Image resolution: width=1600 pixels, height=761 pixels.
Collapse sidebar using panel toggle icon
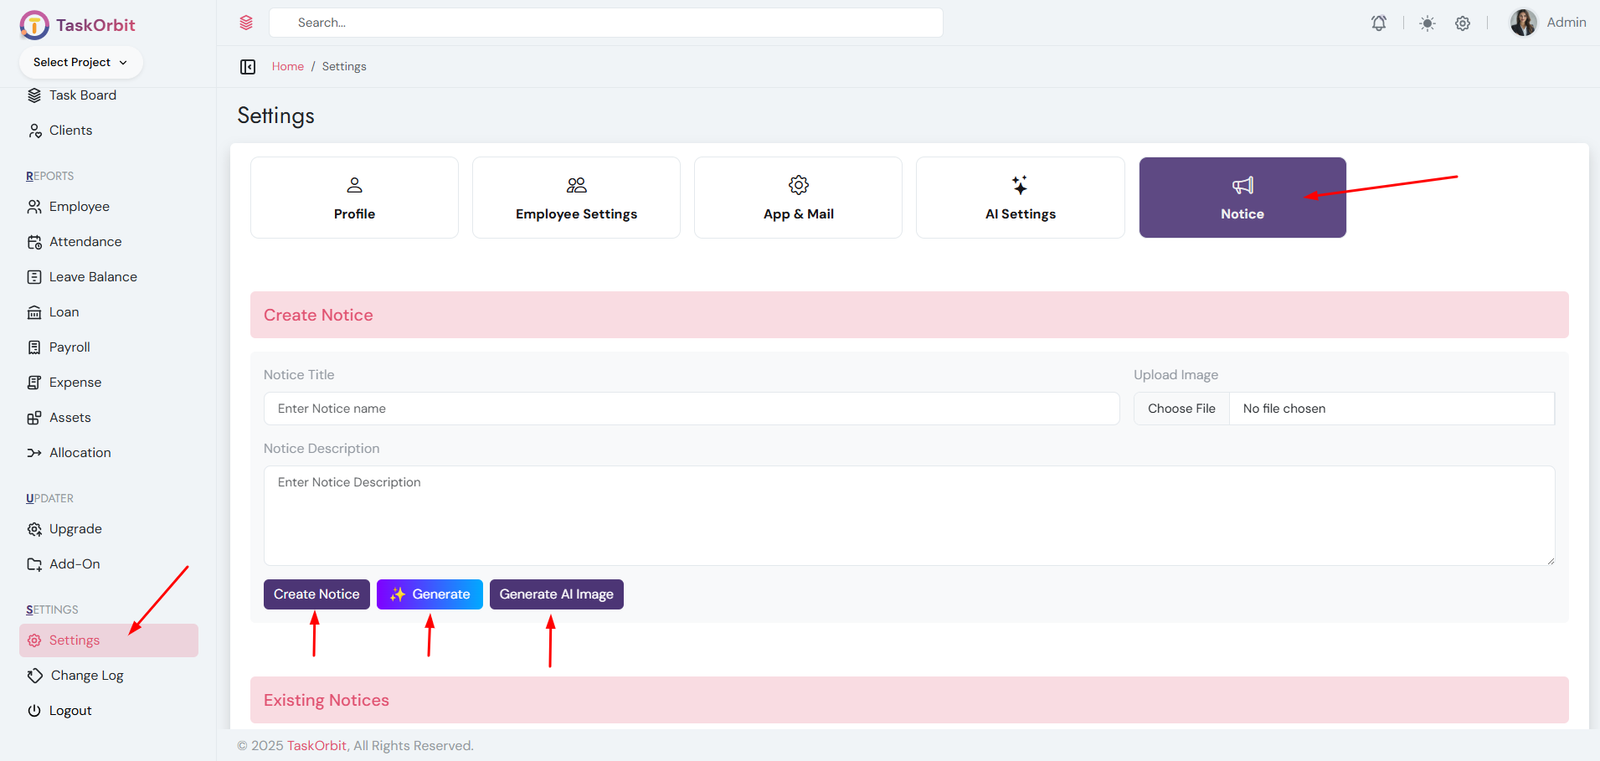(x=248, y=67)
